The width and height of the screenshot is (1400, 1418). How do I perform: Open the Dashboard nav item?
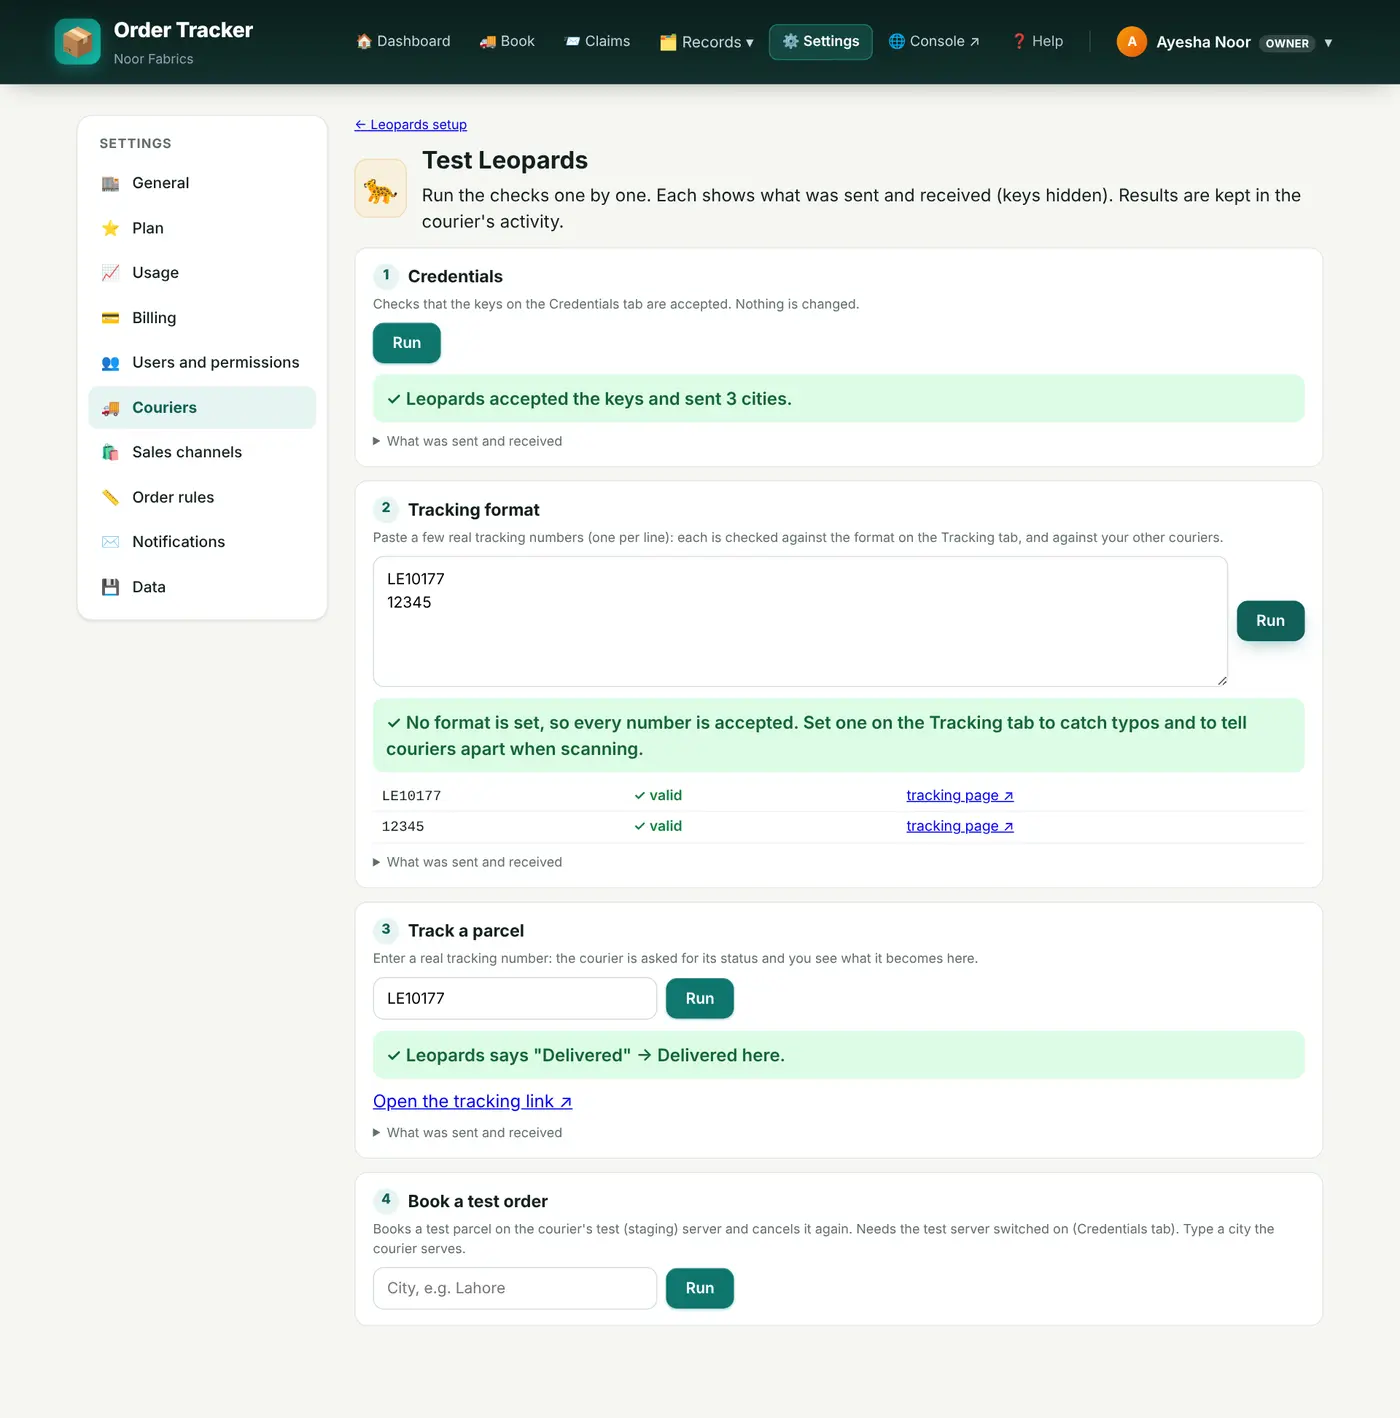[x=403, y=41]
